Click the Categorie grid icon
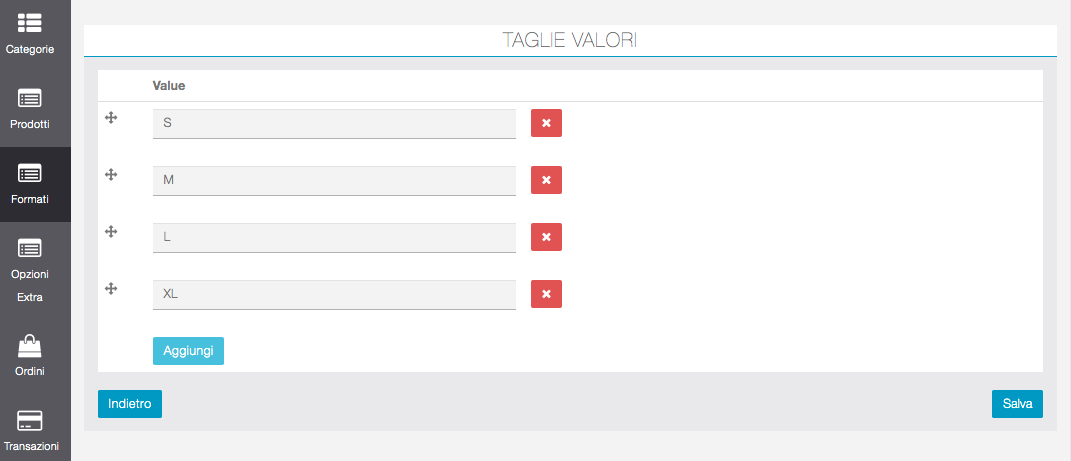1071x461 pixels. pyautogui.click(x=30, y=22)
